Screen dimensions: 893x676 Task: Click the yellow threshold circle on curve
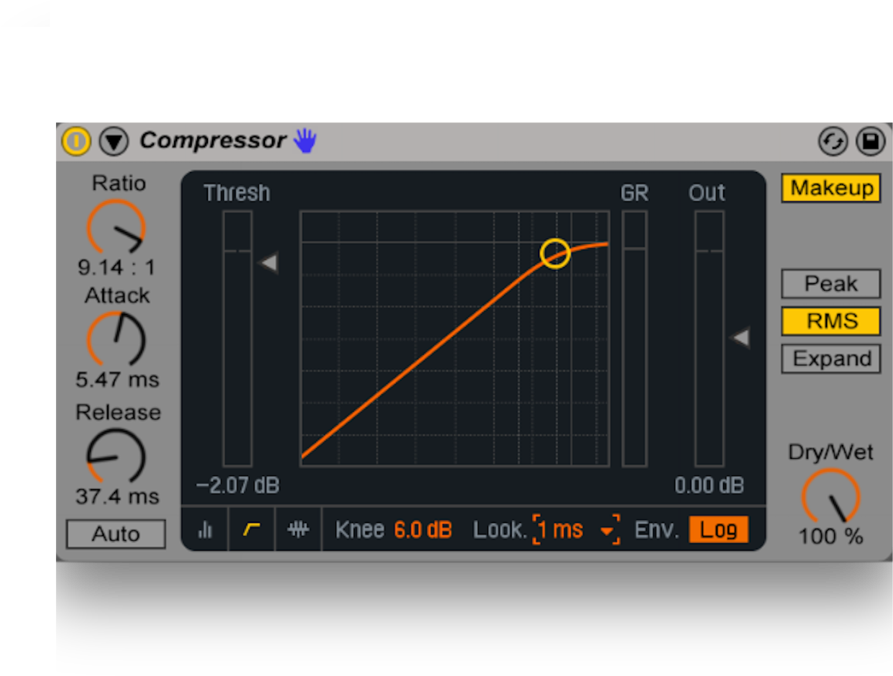click(555, 253)
